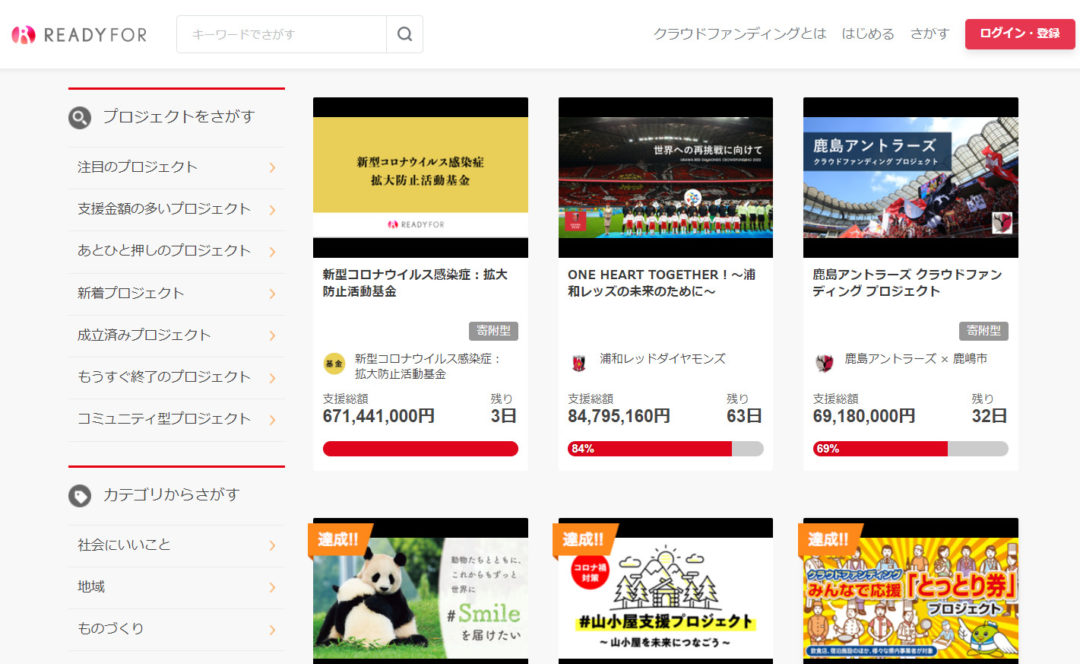Click the 達成!! badge on panda card
This screenshot has height=664, width=1080.
click(x=340, y=539)
